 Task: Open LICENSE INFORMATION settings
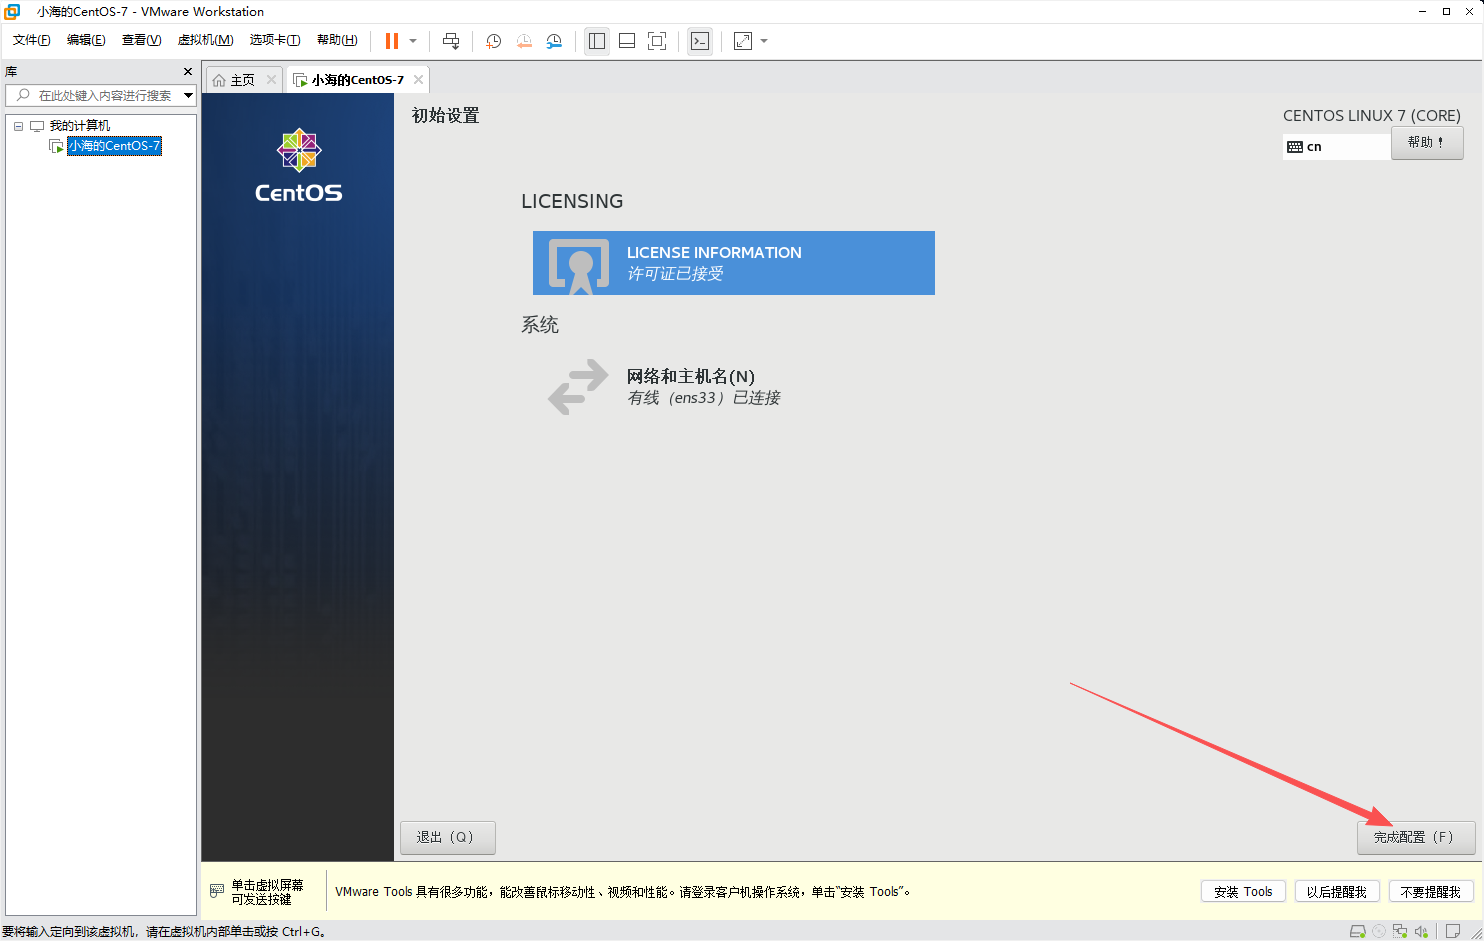tap(734, 263)
